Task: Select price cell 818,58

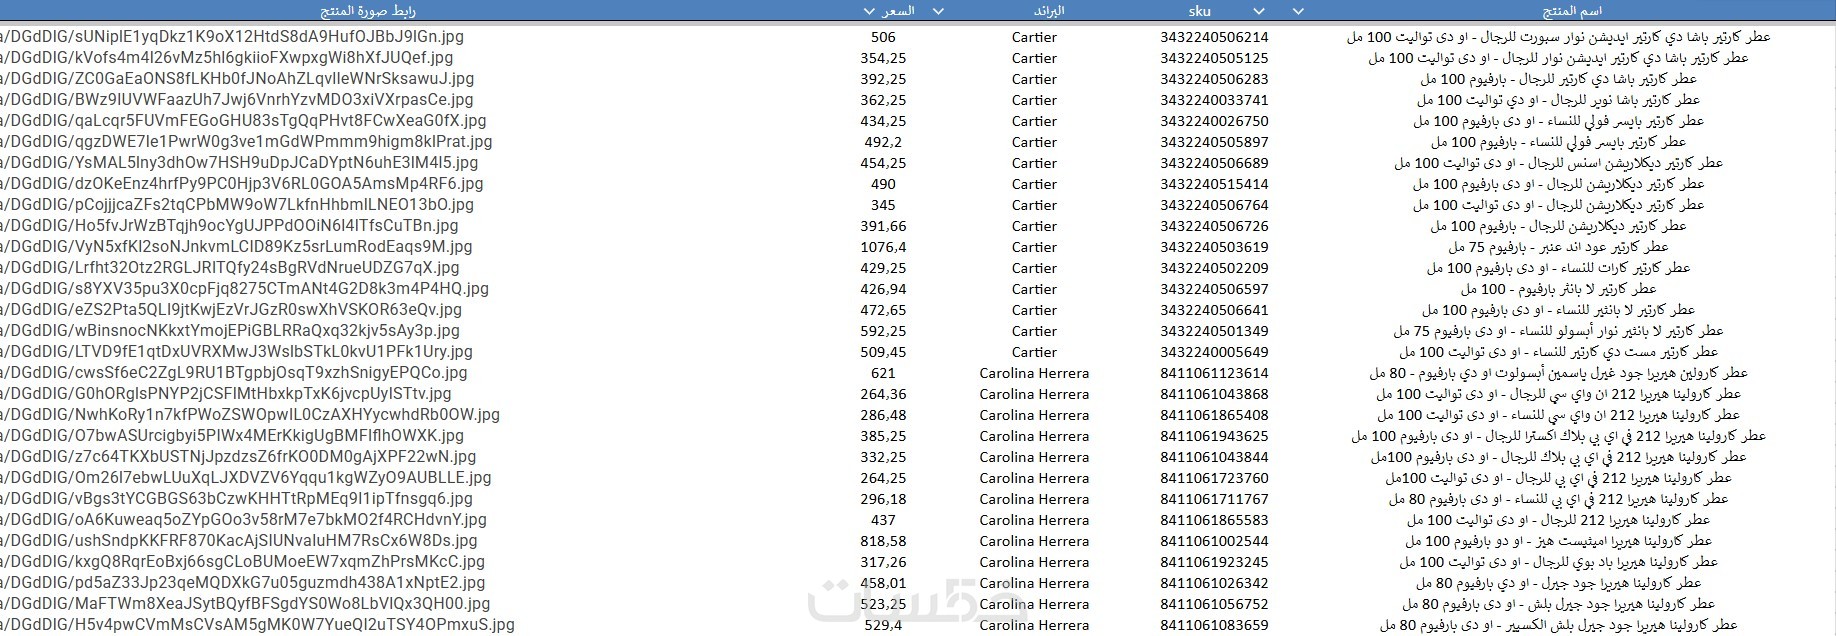Action: pos(883,541)
